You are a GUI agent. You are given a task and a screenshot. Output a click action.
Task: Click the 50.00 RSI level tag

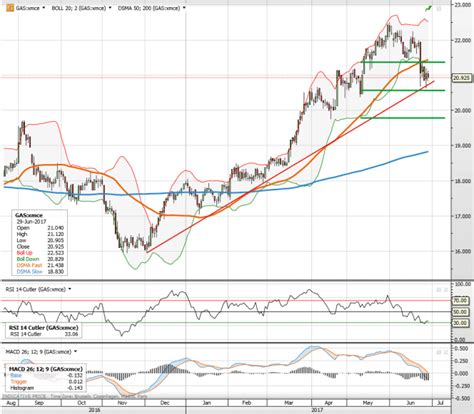pos(460,312)
